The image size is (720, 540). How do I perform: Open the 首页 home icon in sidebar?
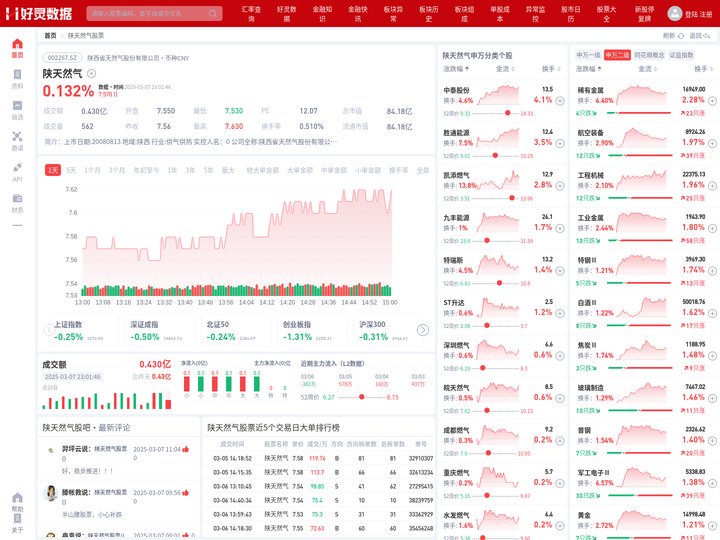(17, 44)
